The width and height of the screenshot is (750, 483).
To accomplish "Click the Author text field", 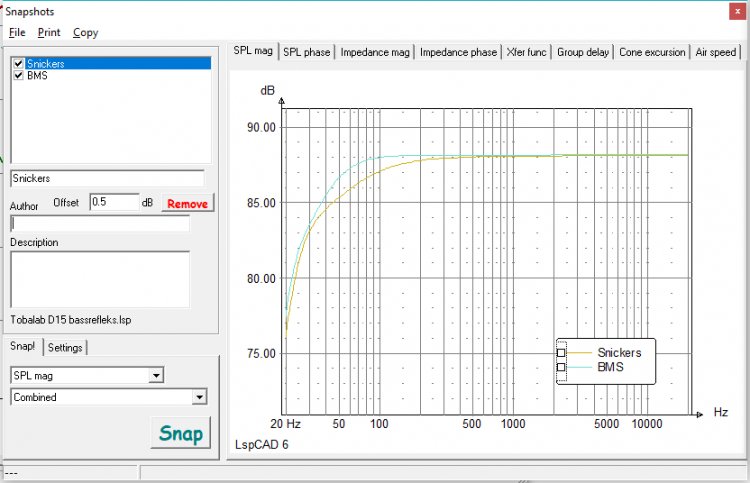I will coord(99,224).
